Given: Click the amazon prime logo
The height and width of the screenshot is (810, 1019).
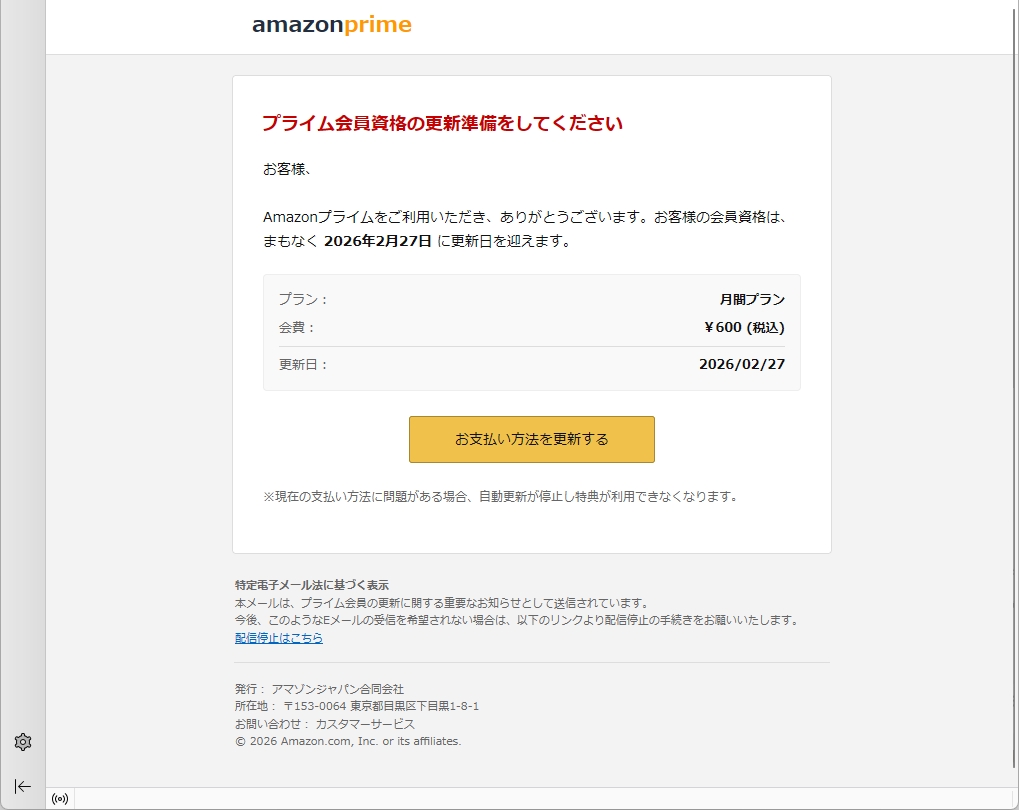Looking at the screenshot, I should [x=331, y=25].
